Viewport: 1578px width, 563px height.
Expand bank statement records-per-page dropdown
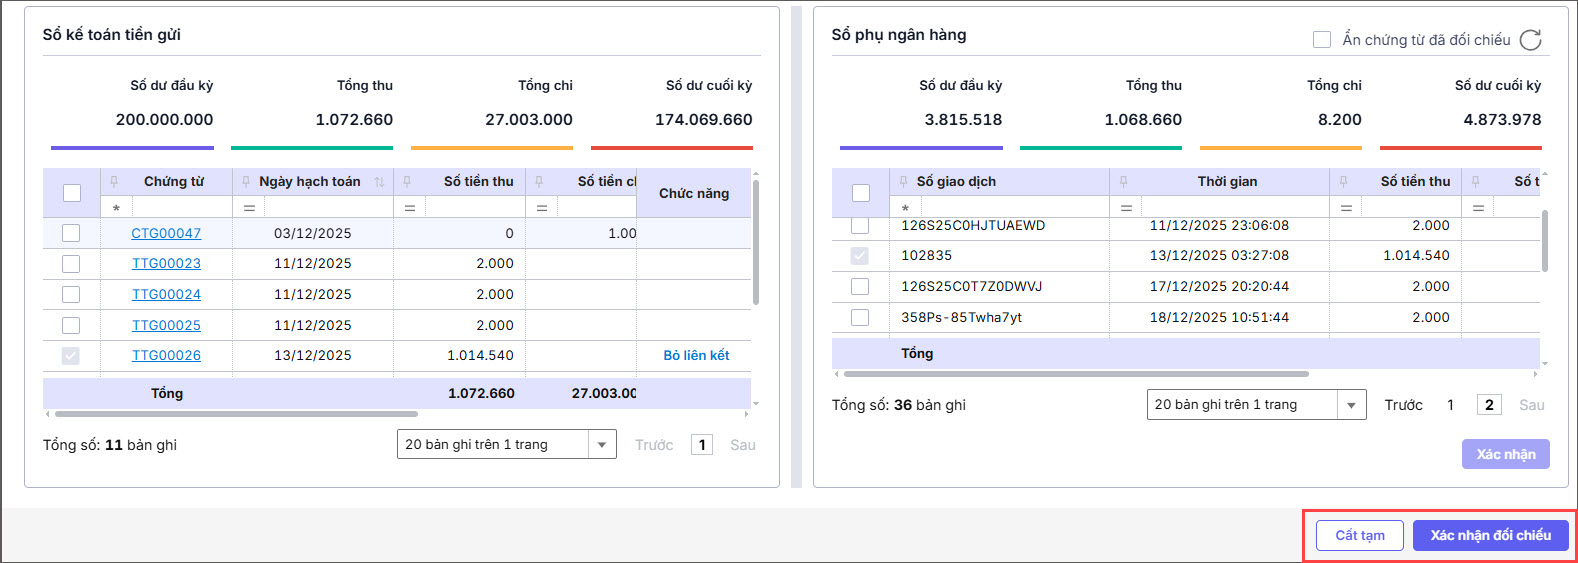tap(1351, 405)
